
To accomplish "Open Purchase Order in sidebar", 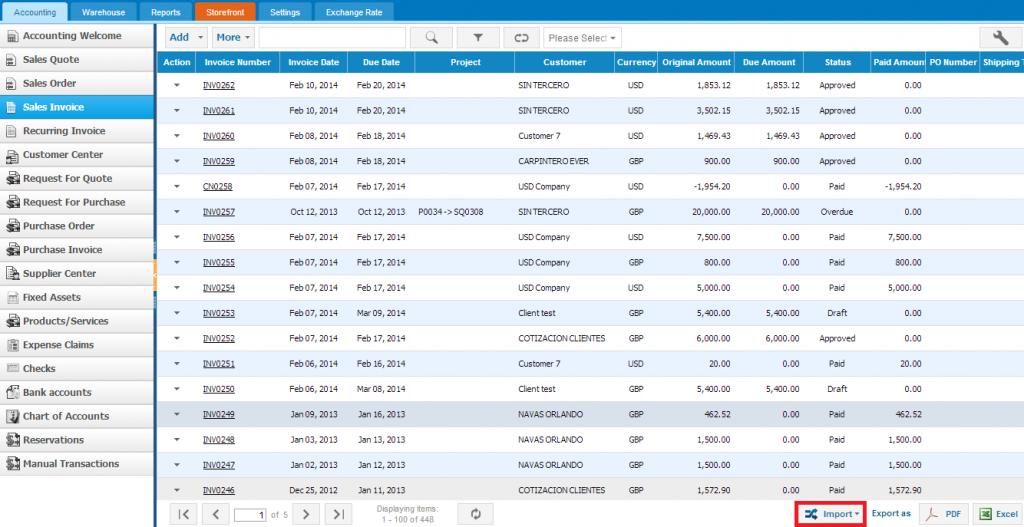I will [x=77, y=226].
